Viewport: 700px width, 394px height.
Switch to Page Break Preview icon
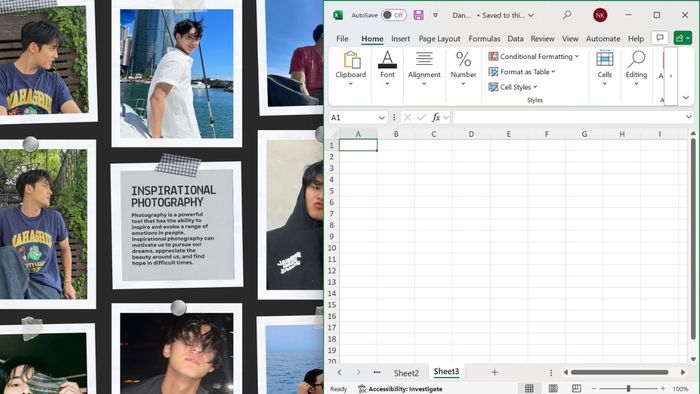pyautogui.click(x=576, y=389)
